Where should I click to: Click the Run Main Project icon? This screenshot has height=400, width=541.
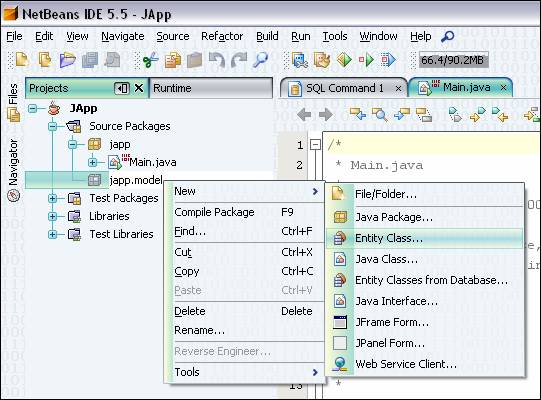[344, 60]
